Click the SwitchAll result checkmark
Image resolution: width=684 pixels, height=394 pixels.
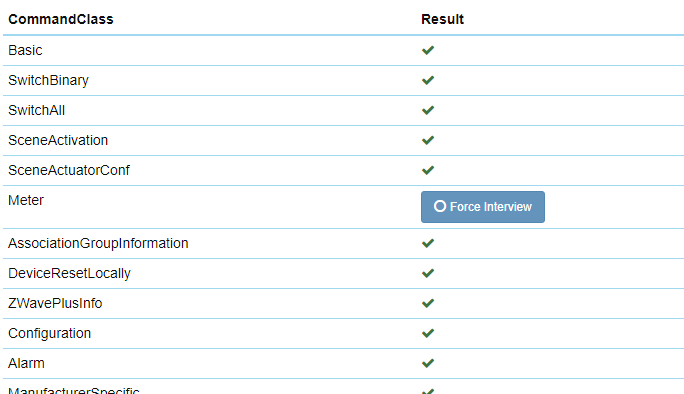tap(428, 110)
